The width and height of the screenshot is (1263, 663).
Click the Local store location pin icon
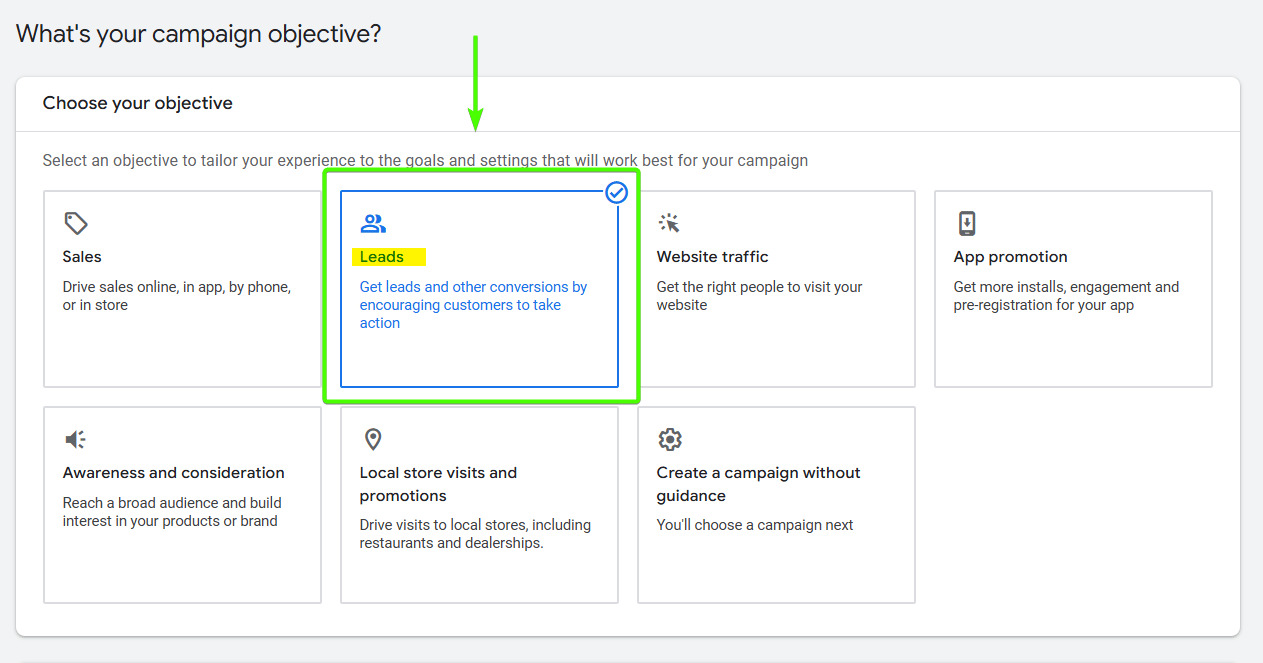[373, 439]
